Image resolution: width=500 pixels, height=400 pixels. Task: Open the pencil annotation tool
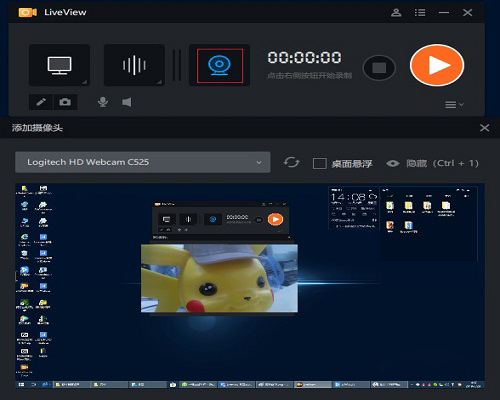pyautogui.click(x=41, y=102)
